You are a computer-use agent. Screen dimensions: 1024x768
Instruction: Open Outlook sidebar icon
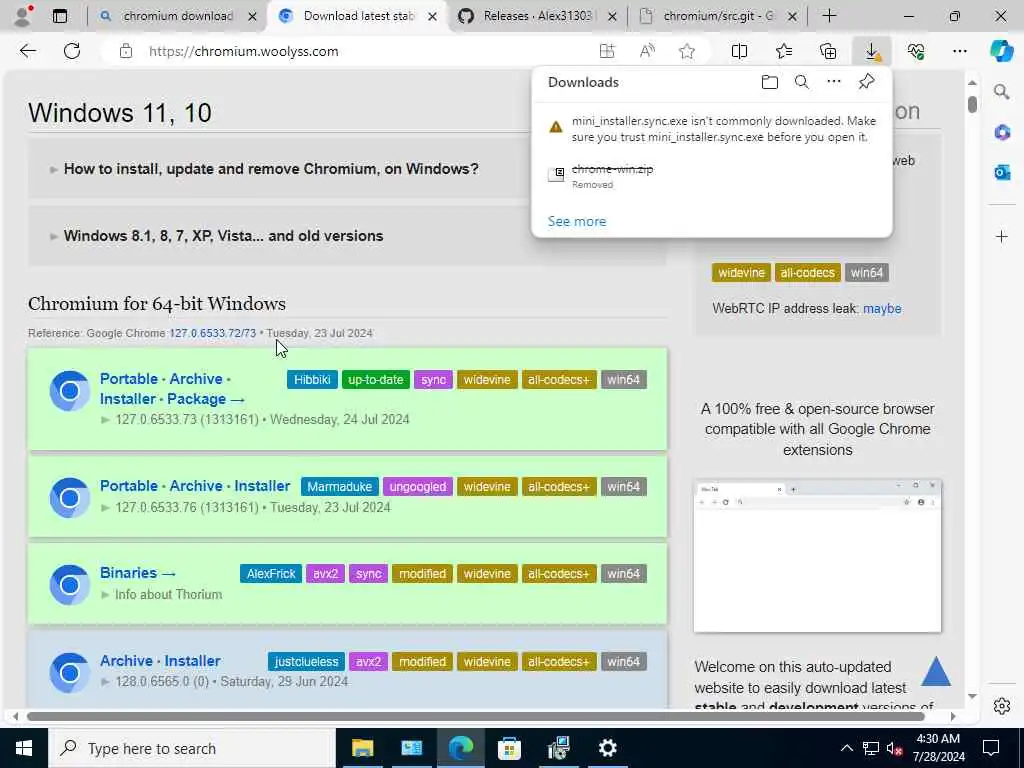click(x=1002, y=172)
